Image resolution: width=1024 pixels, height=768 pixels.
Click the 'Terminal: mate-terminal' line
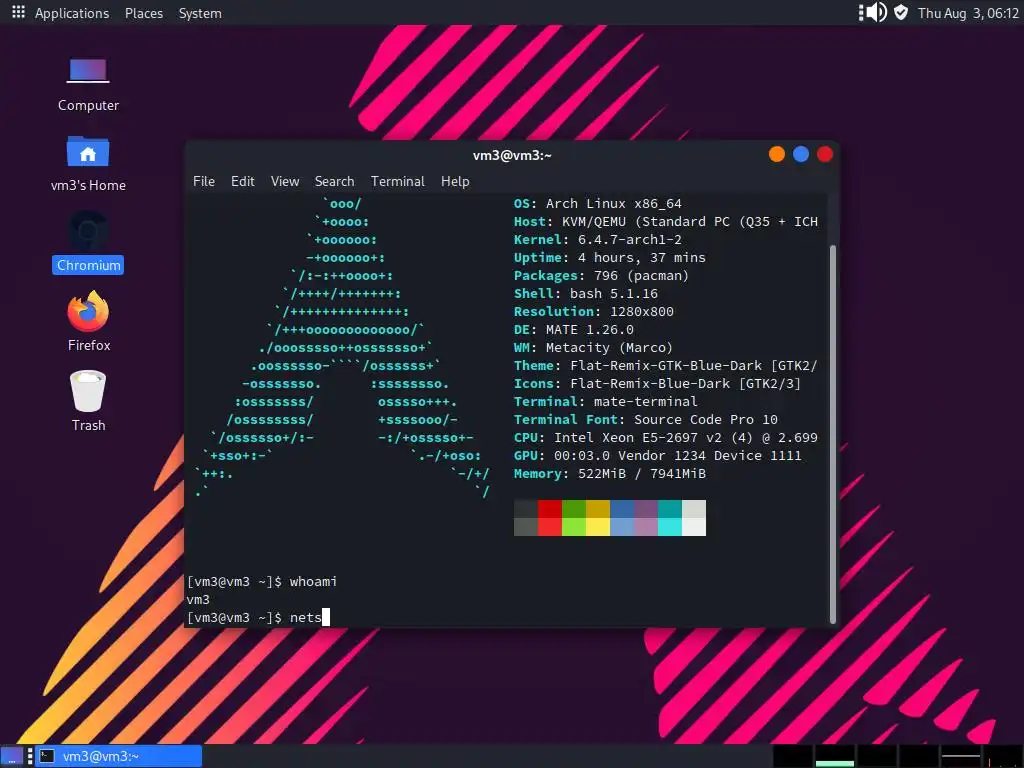click(x=605, y=402)
